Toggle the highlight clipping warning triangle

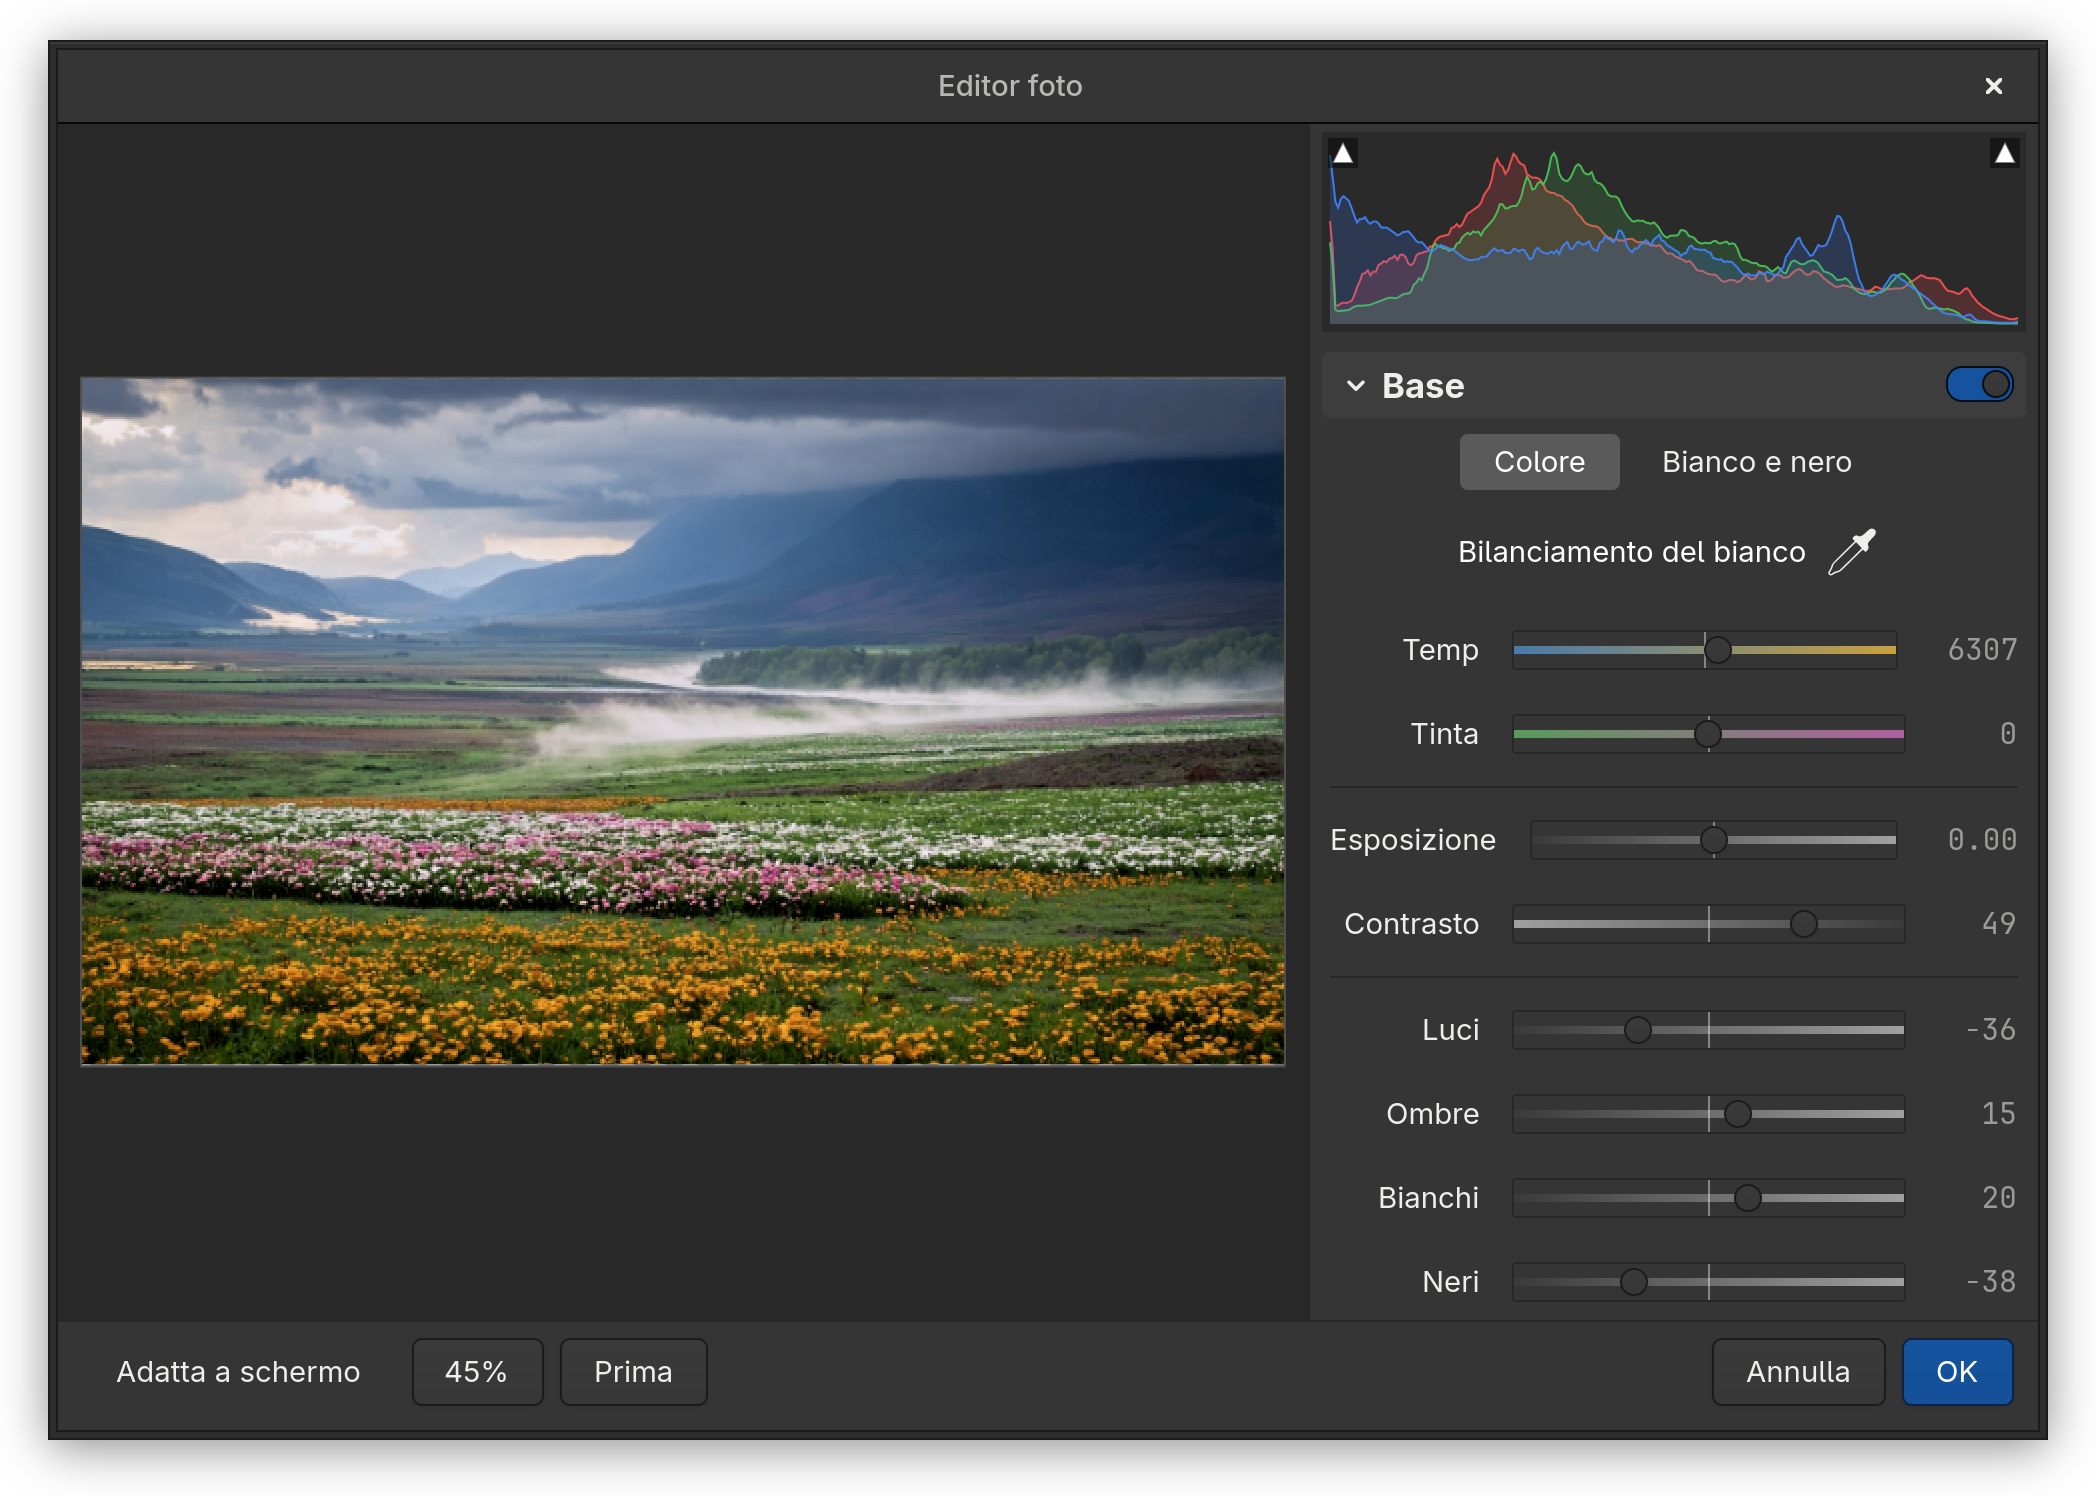[x=2004, y=153]
